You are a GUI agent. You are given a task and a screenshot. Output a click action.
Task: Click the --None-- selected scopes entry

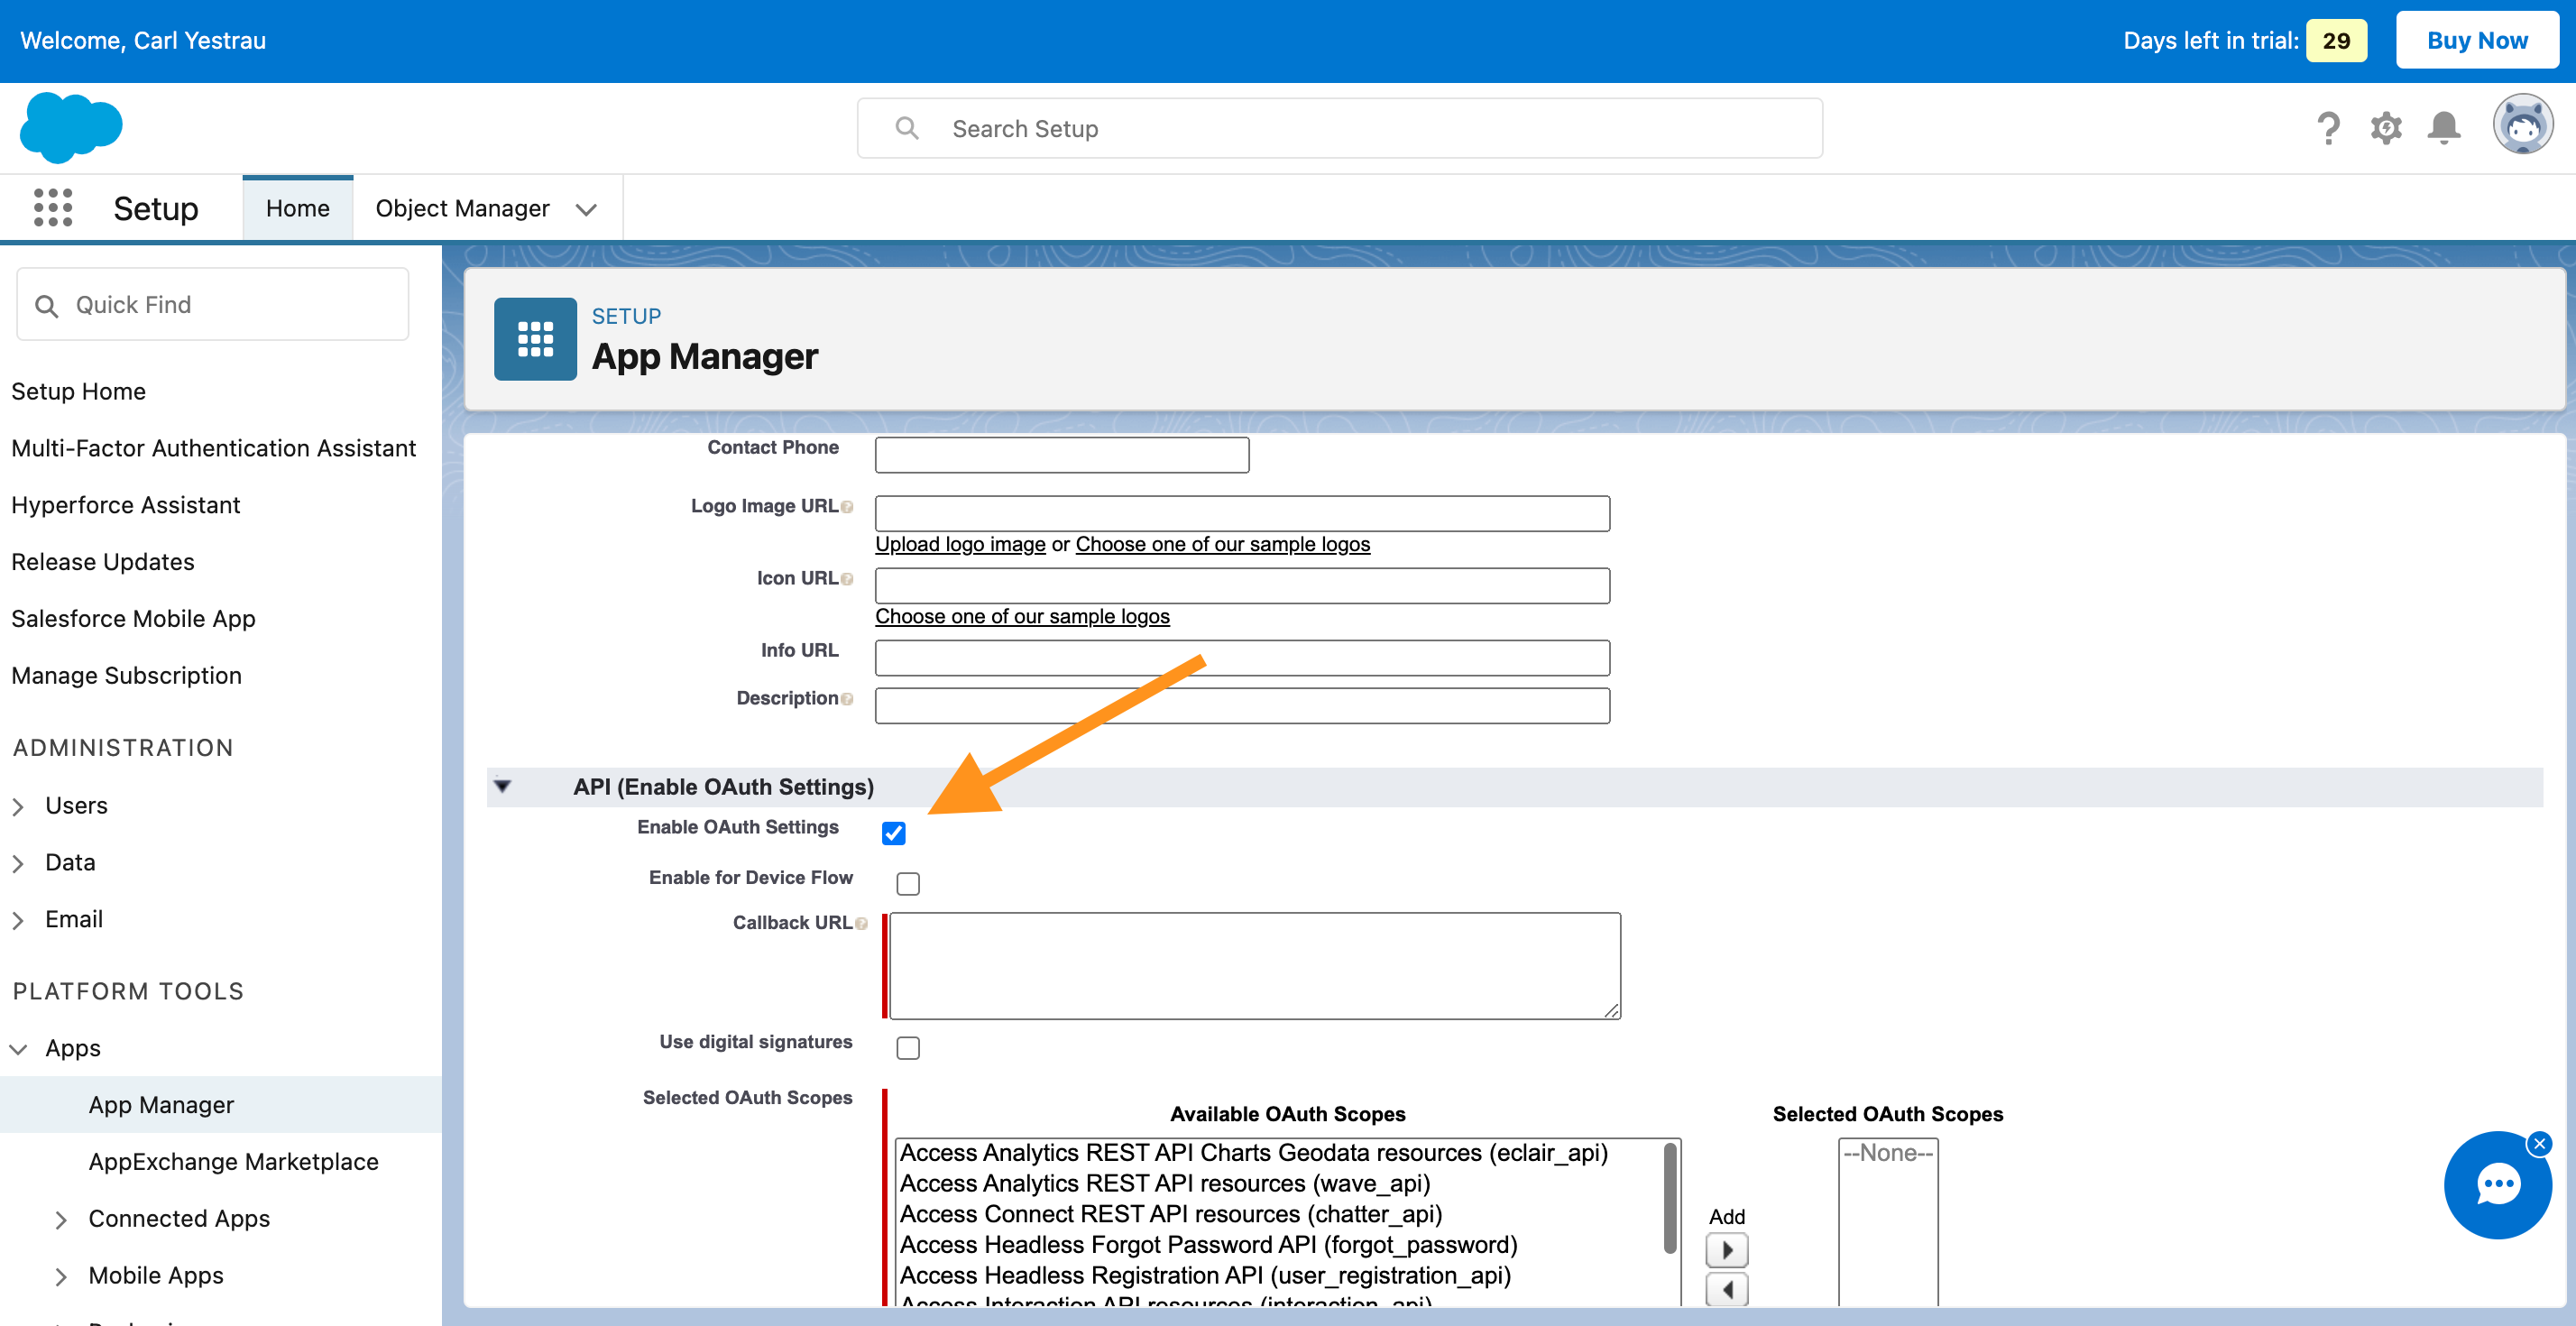[1887, 1153]
